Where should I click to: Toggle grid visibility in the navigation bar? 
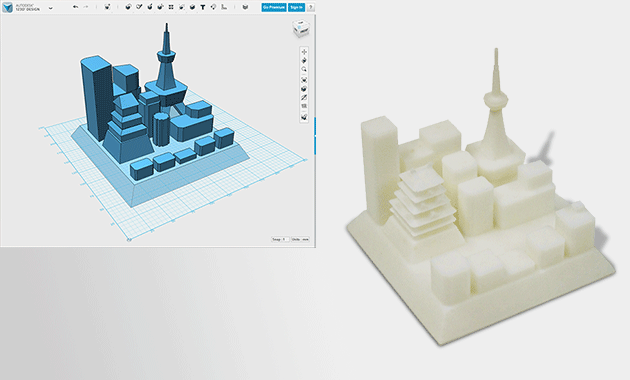click(x=304, y=106)
